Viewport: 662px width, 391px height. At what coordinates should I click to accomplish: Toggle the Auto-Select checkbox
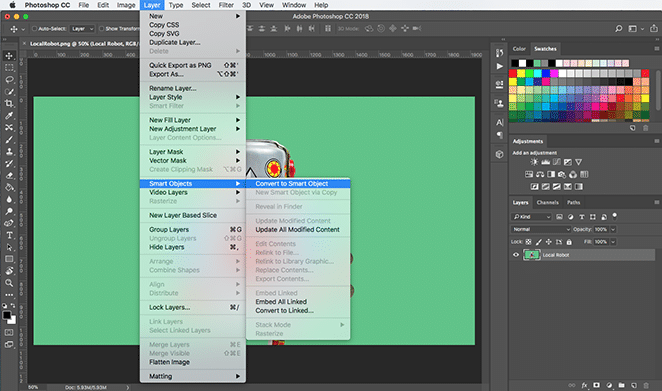click(35, 29)
